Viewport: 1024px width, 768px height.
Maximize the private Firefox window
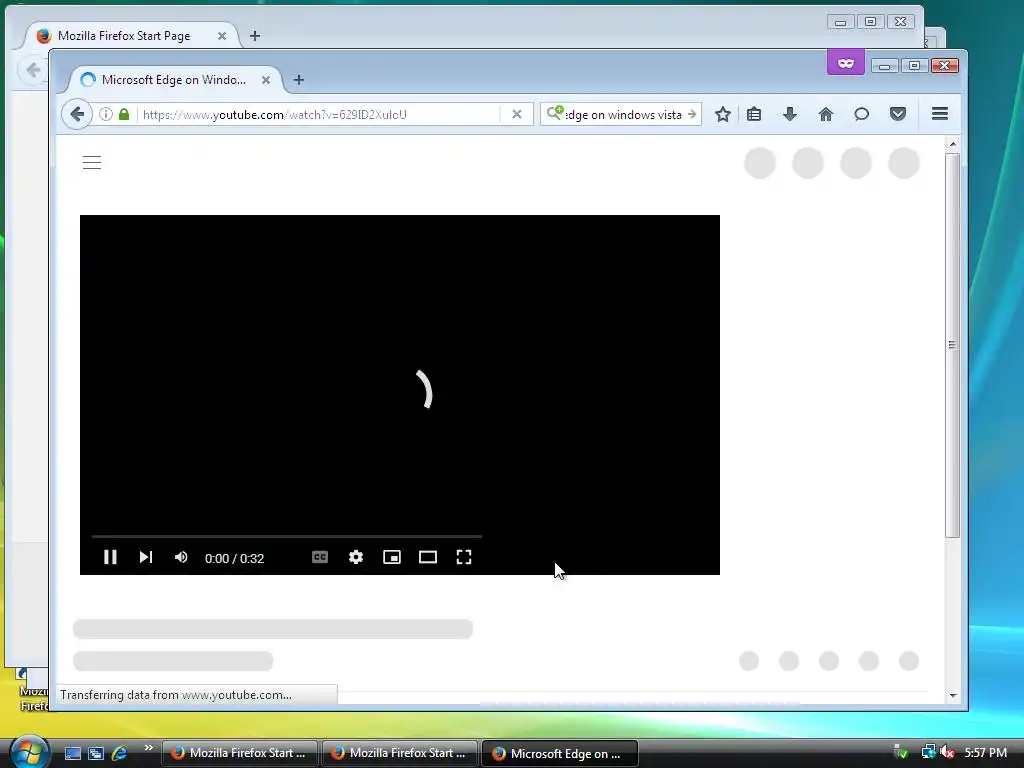(x=914, y=66)
